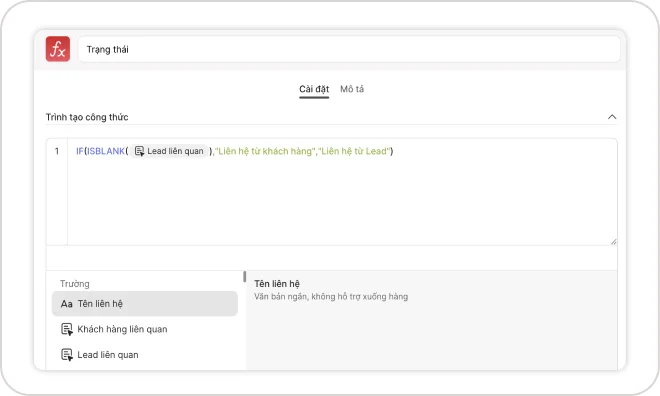This screenshot has width=660, height=396.
Task: Grab the formula editor resize handle
Action: pos(613,242)
